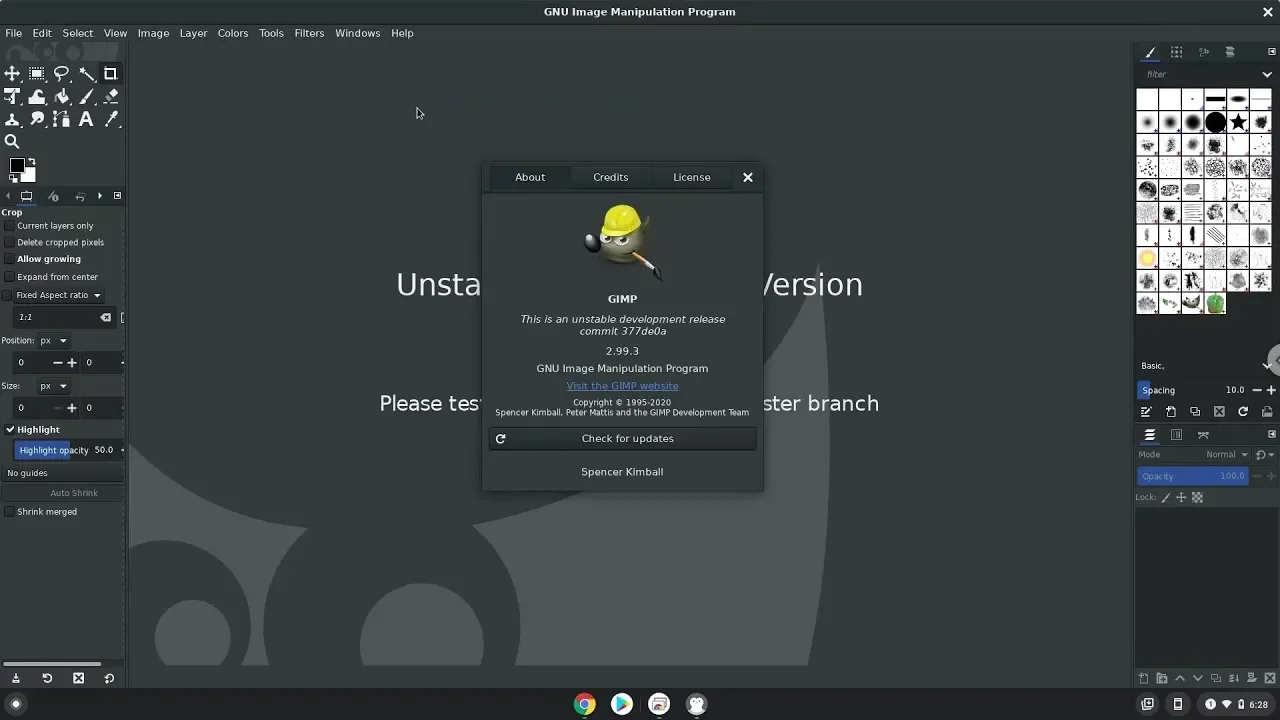The image size is (1280, 720).
Task: Open Play Store from the taskbar
Action: [622, 704]
